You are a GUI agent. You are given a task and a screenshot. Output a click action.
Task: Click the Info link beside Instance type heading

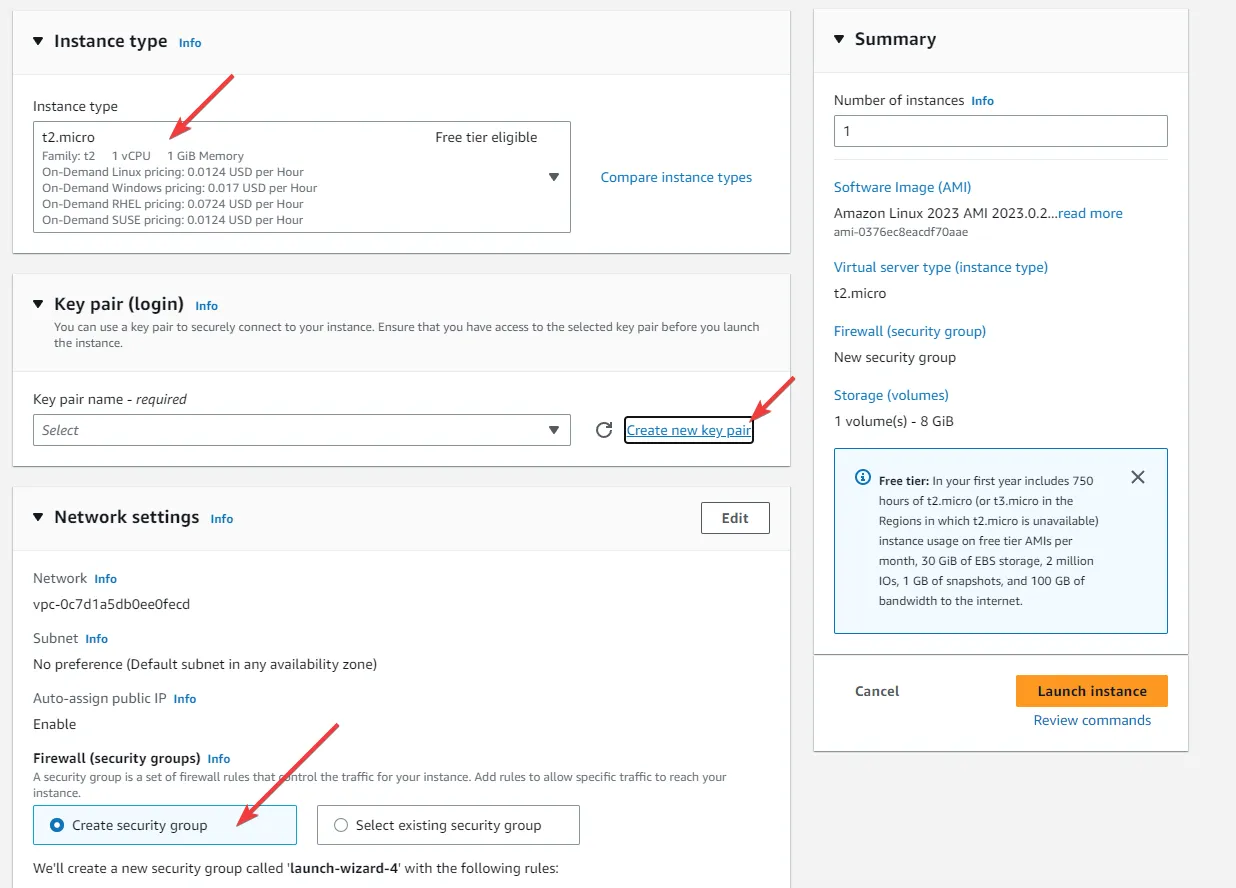[189, 43]
